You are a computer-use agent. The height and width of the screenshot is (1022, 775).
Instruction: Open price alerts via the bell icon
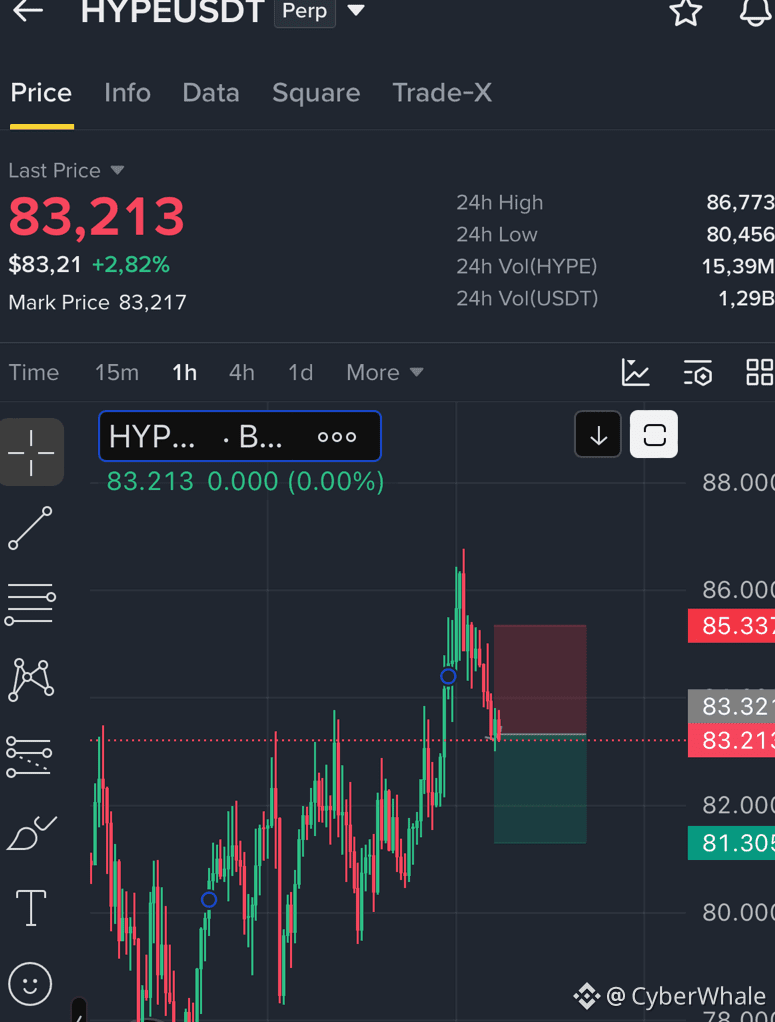pyautogui.click(x=757, y=11)
